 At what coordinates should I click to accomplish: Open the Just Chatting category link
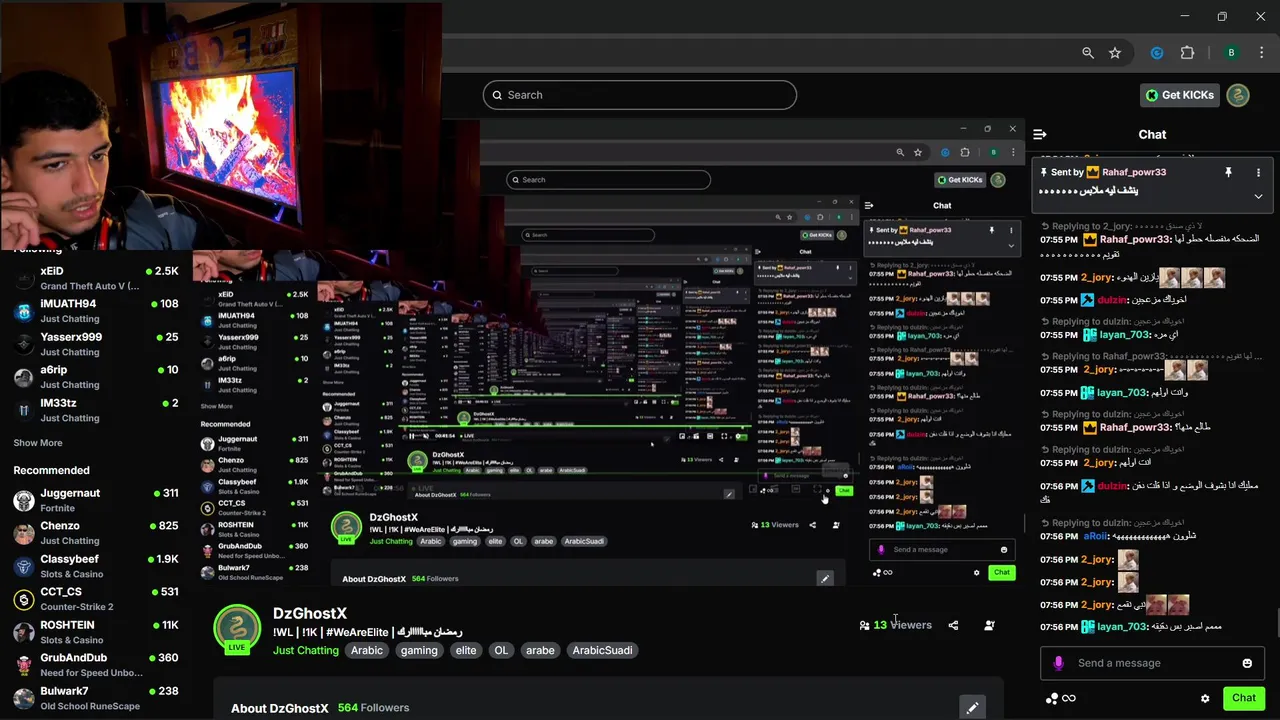click(306, 650)
